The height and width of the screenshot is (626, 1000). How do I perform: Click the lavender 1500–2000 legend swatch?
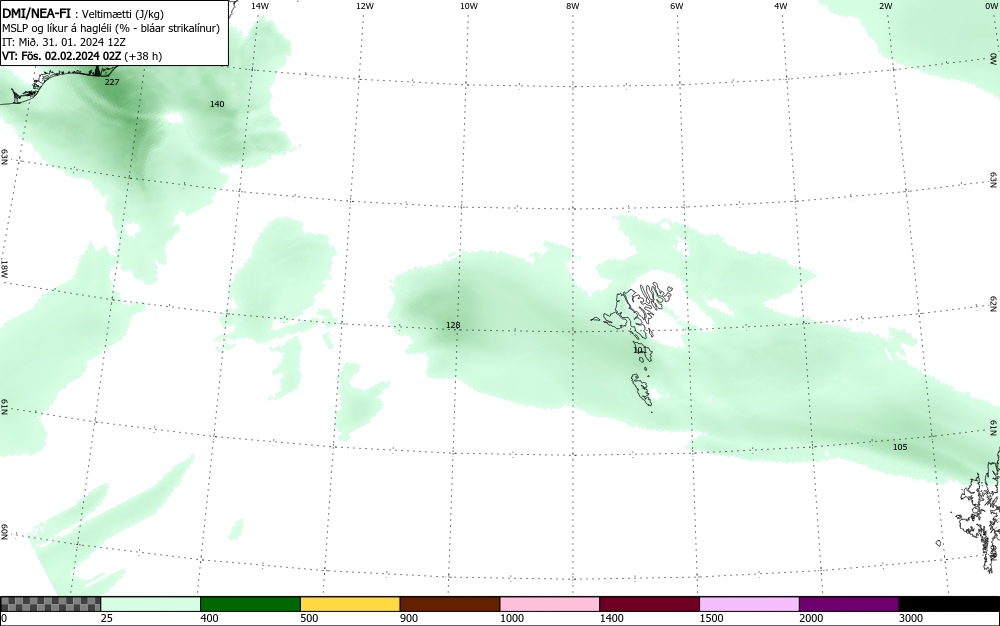pyautogui.click(x=749, y=604)
